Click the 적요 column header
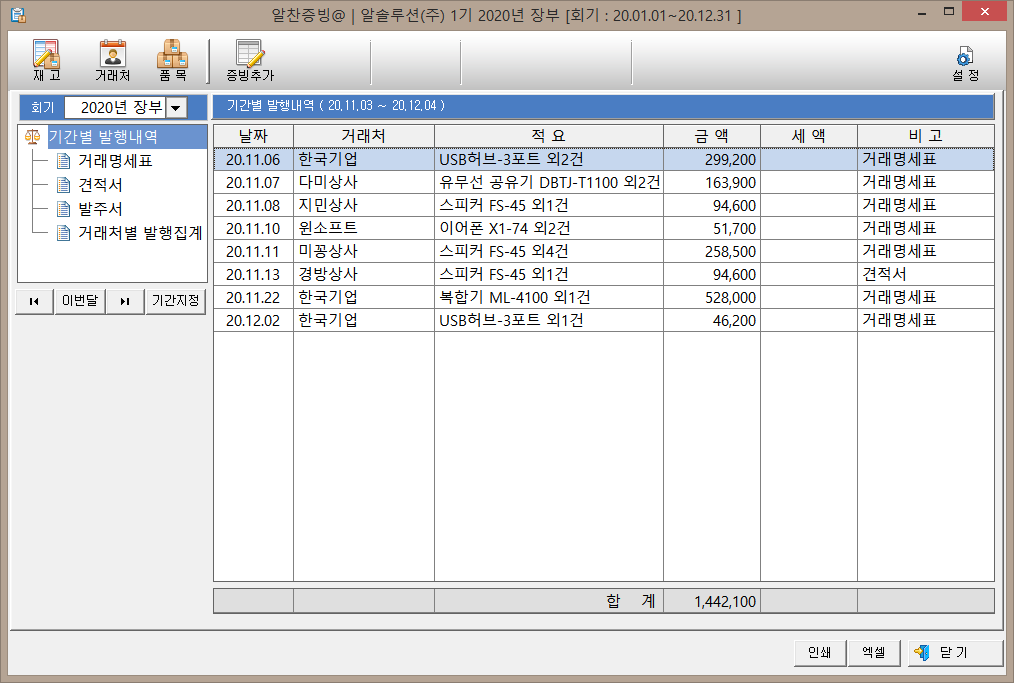 click(548, 136)
